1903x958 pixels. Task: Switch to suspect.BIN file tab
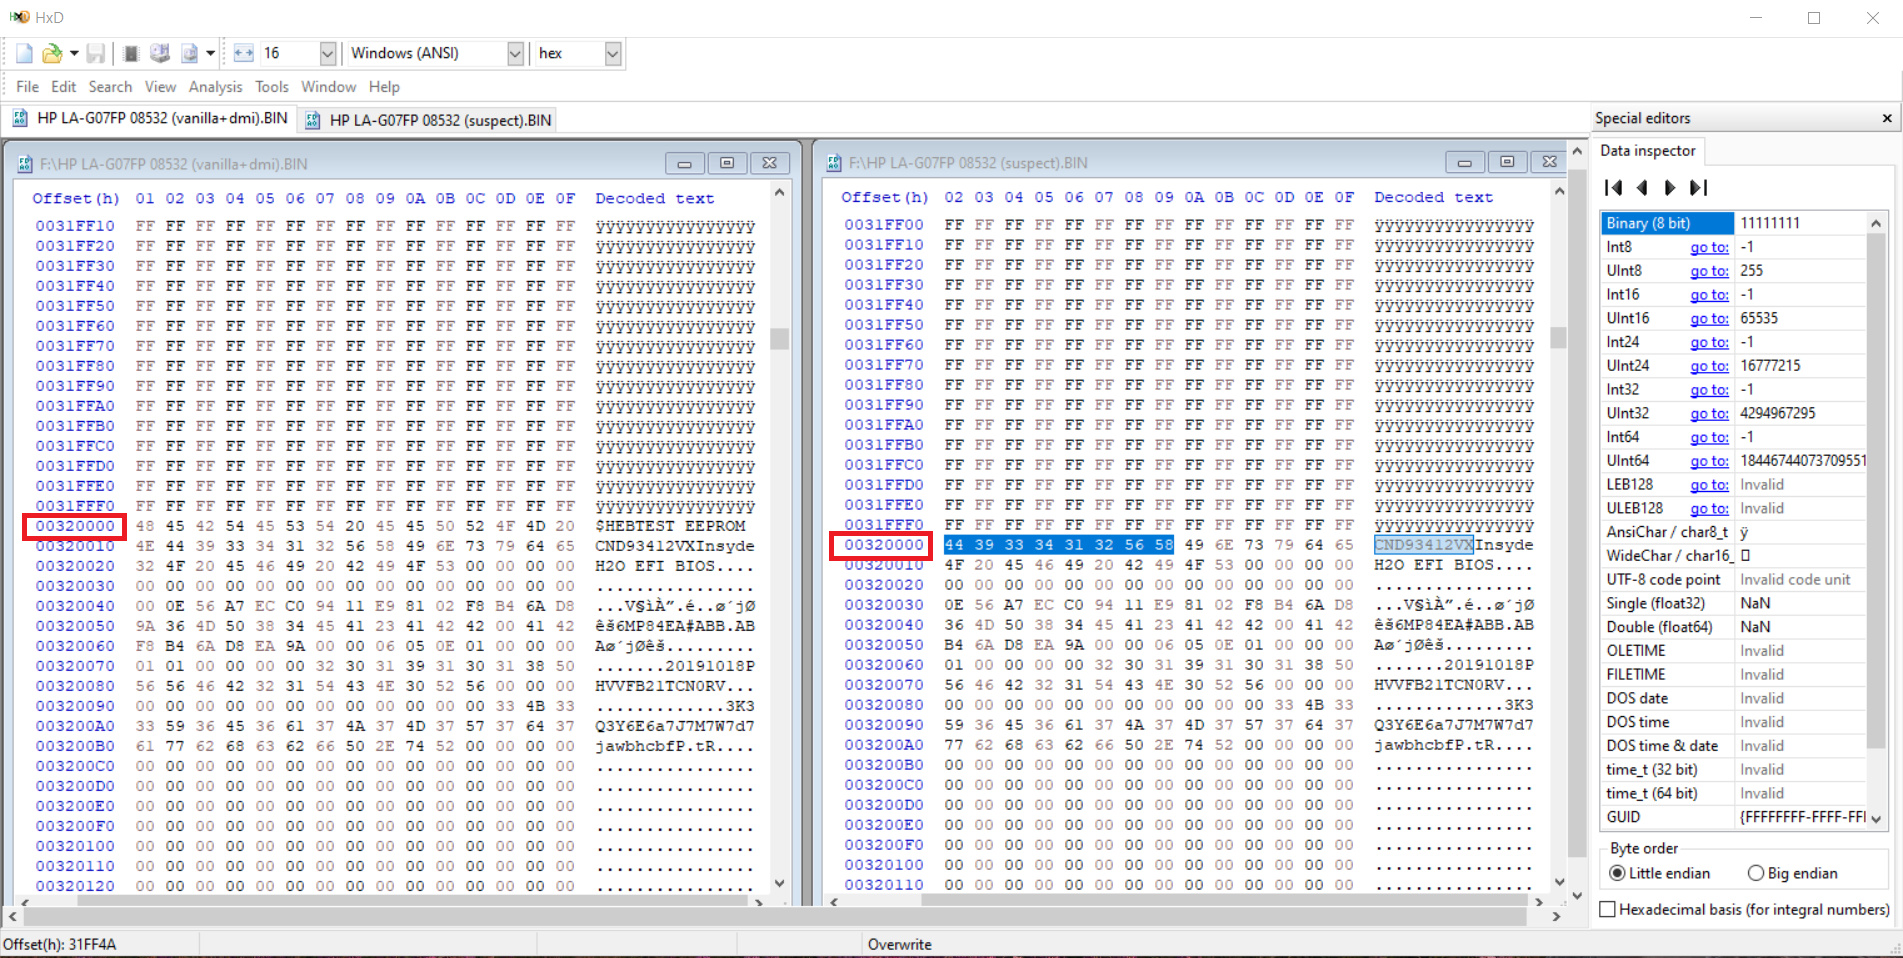coord(427,120)
